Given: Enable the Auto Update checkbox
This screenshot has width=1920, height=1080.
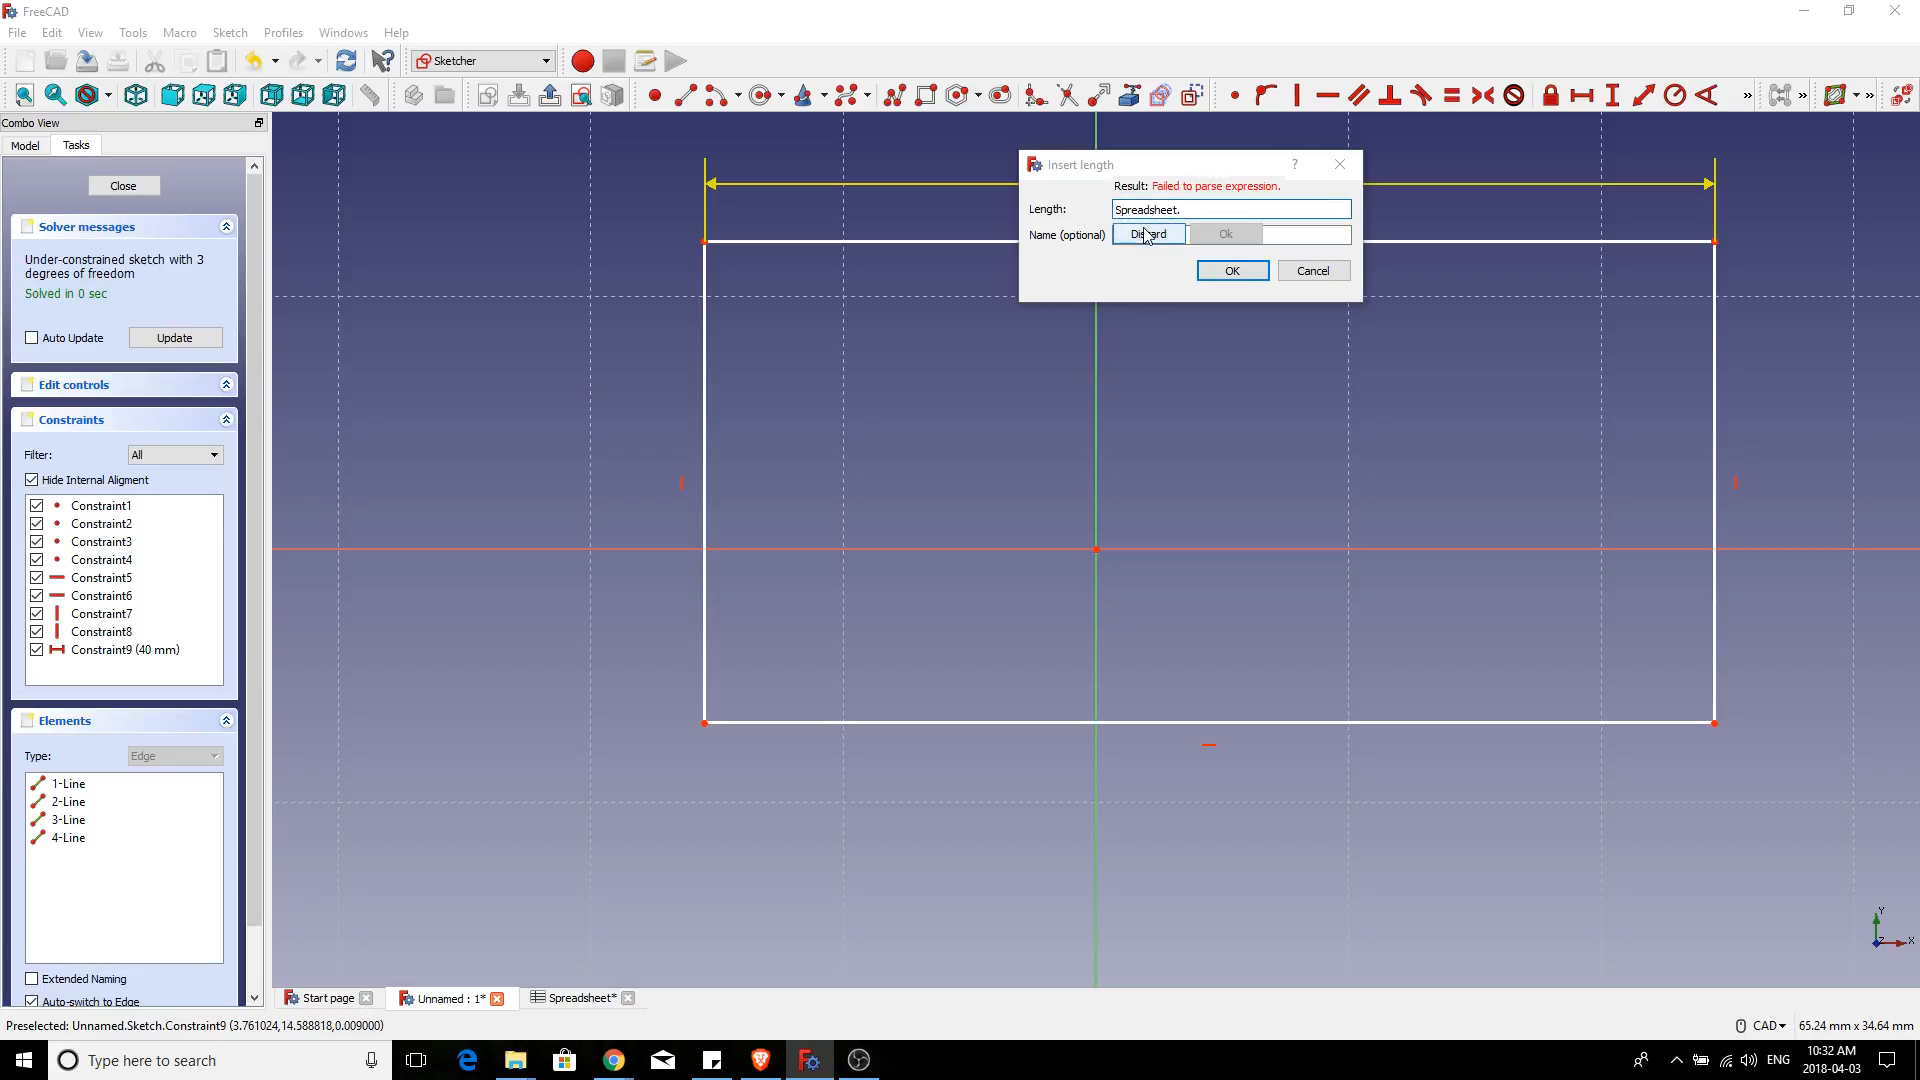Looking at the screenshot, I should [32, 338].
